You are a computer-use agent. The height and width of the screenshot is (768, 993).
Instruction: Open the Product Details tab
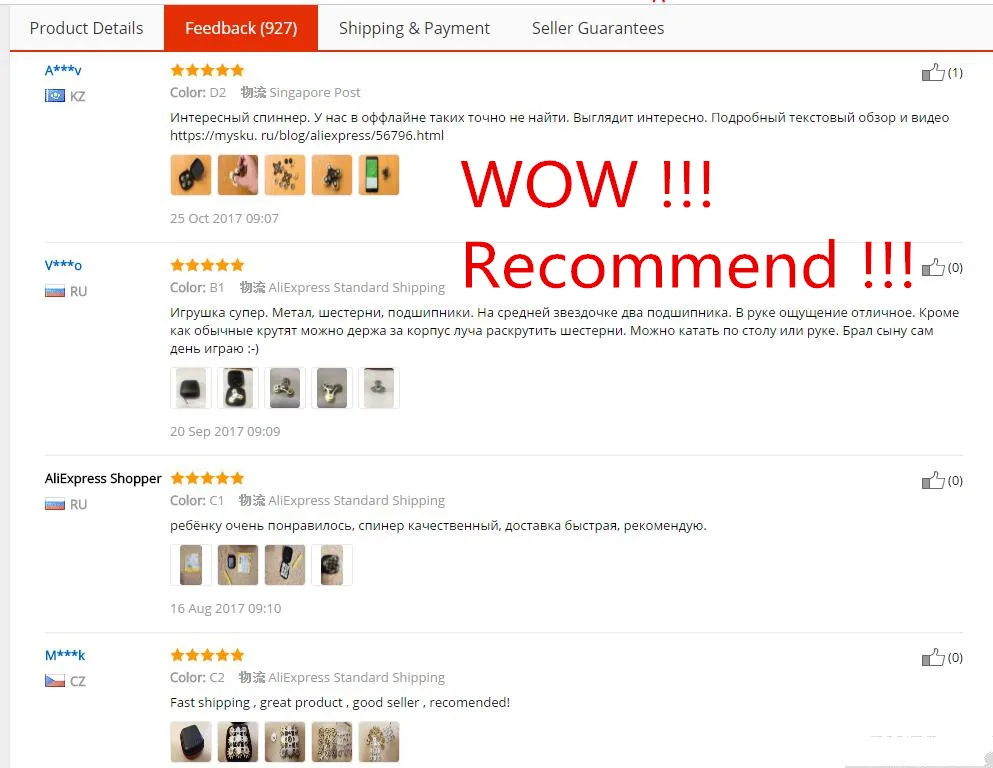[x=86, y=28]
